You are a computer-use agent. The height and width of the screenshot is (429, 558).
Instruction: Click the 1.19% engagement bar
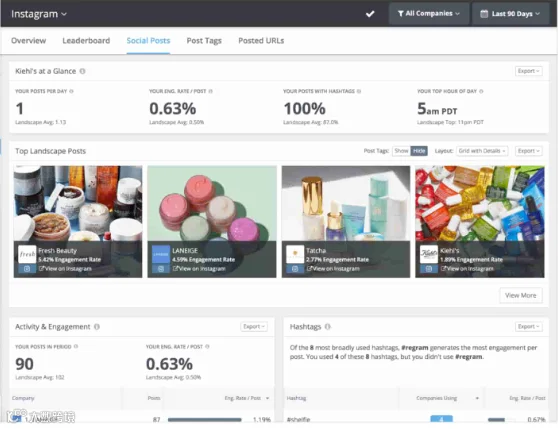pos(205,420)
